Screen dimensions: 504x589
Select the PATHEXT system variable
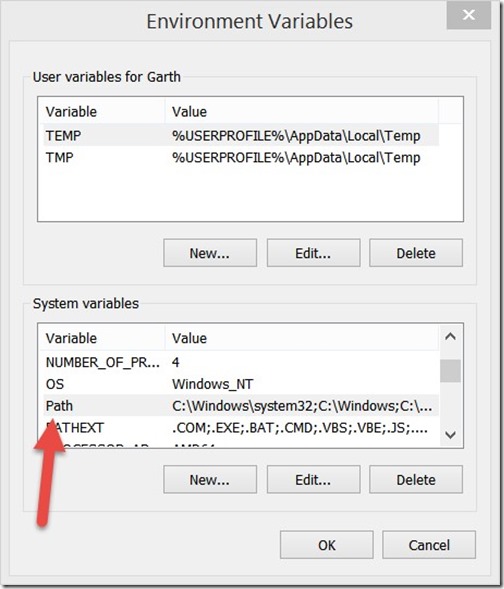point(241,427)
